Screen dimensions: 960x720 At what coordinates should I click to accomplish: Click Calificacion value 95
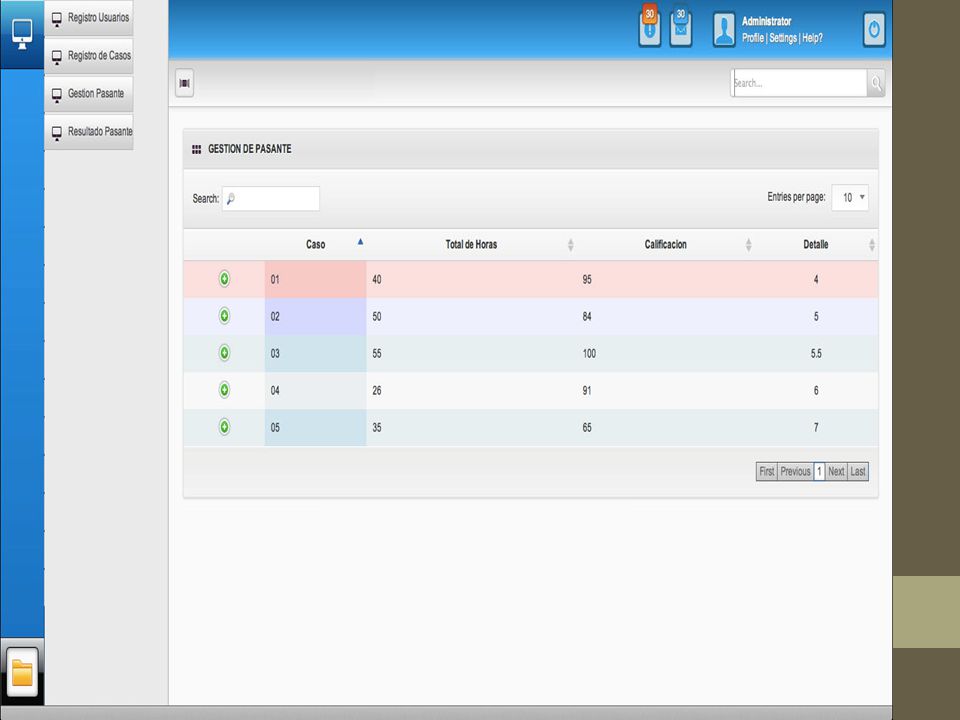pos(587,280)
